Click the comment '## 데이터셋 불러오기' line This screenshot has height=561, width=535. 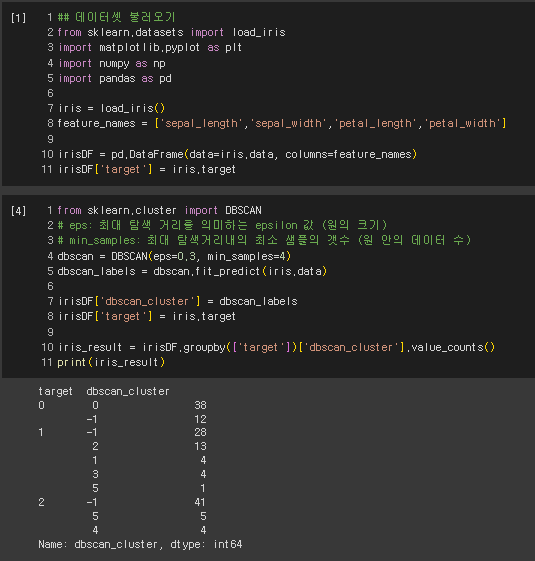[117, 17]
